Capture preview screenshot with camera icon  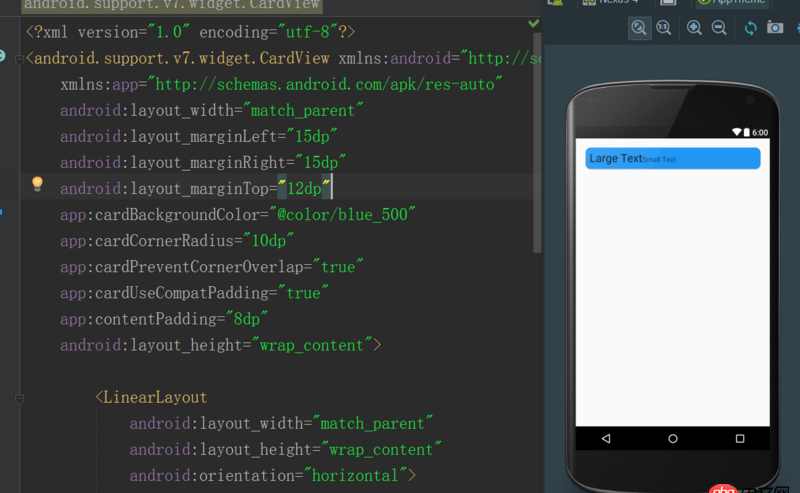775,28
